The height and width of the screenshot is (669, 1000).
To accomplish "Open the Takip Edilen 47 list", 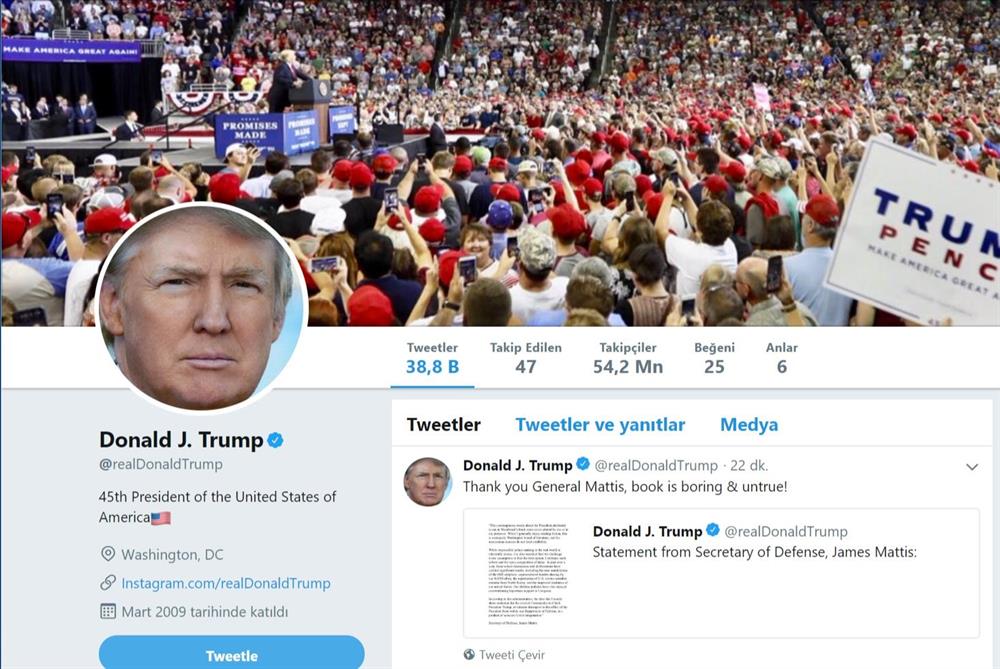I will coord(526,358).
